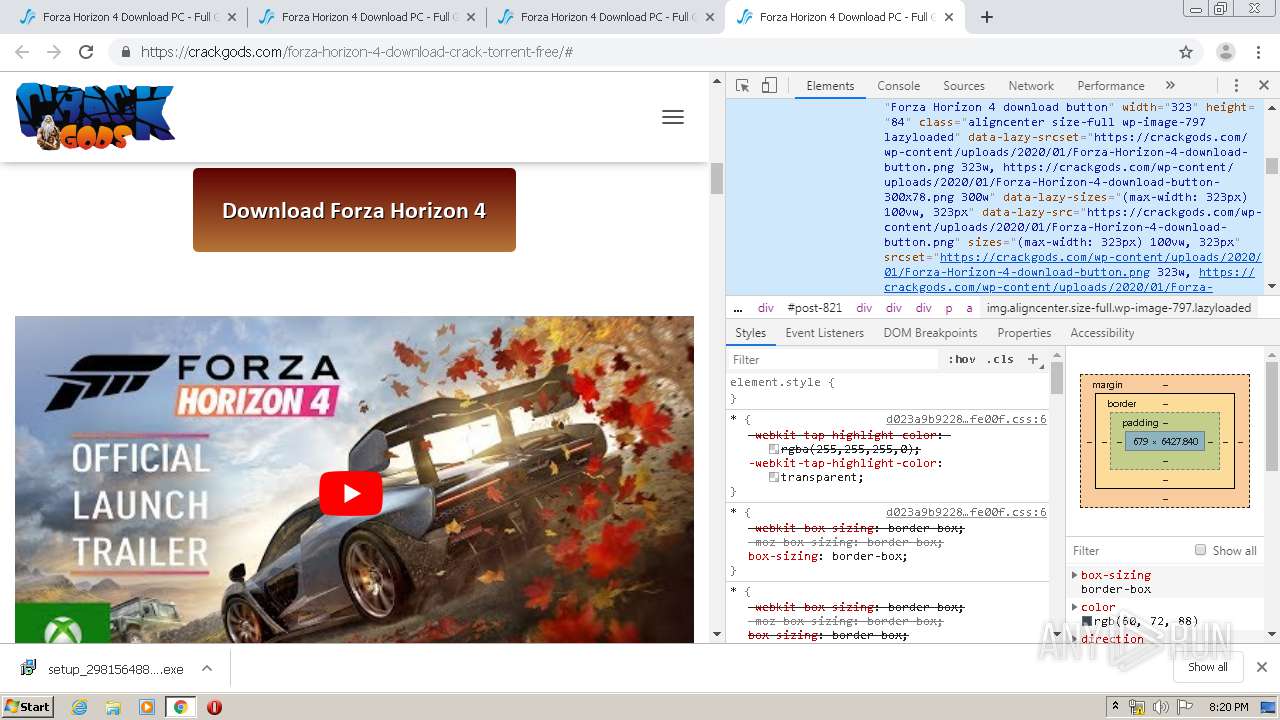The height and width of the screenshot is (720, 1280).
Task: Open the DevTools three-dot customize menu
Action: pyautogui.click(x=1236, y=86)
